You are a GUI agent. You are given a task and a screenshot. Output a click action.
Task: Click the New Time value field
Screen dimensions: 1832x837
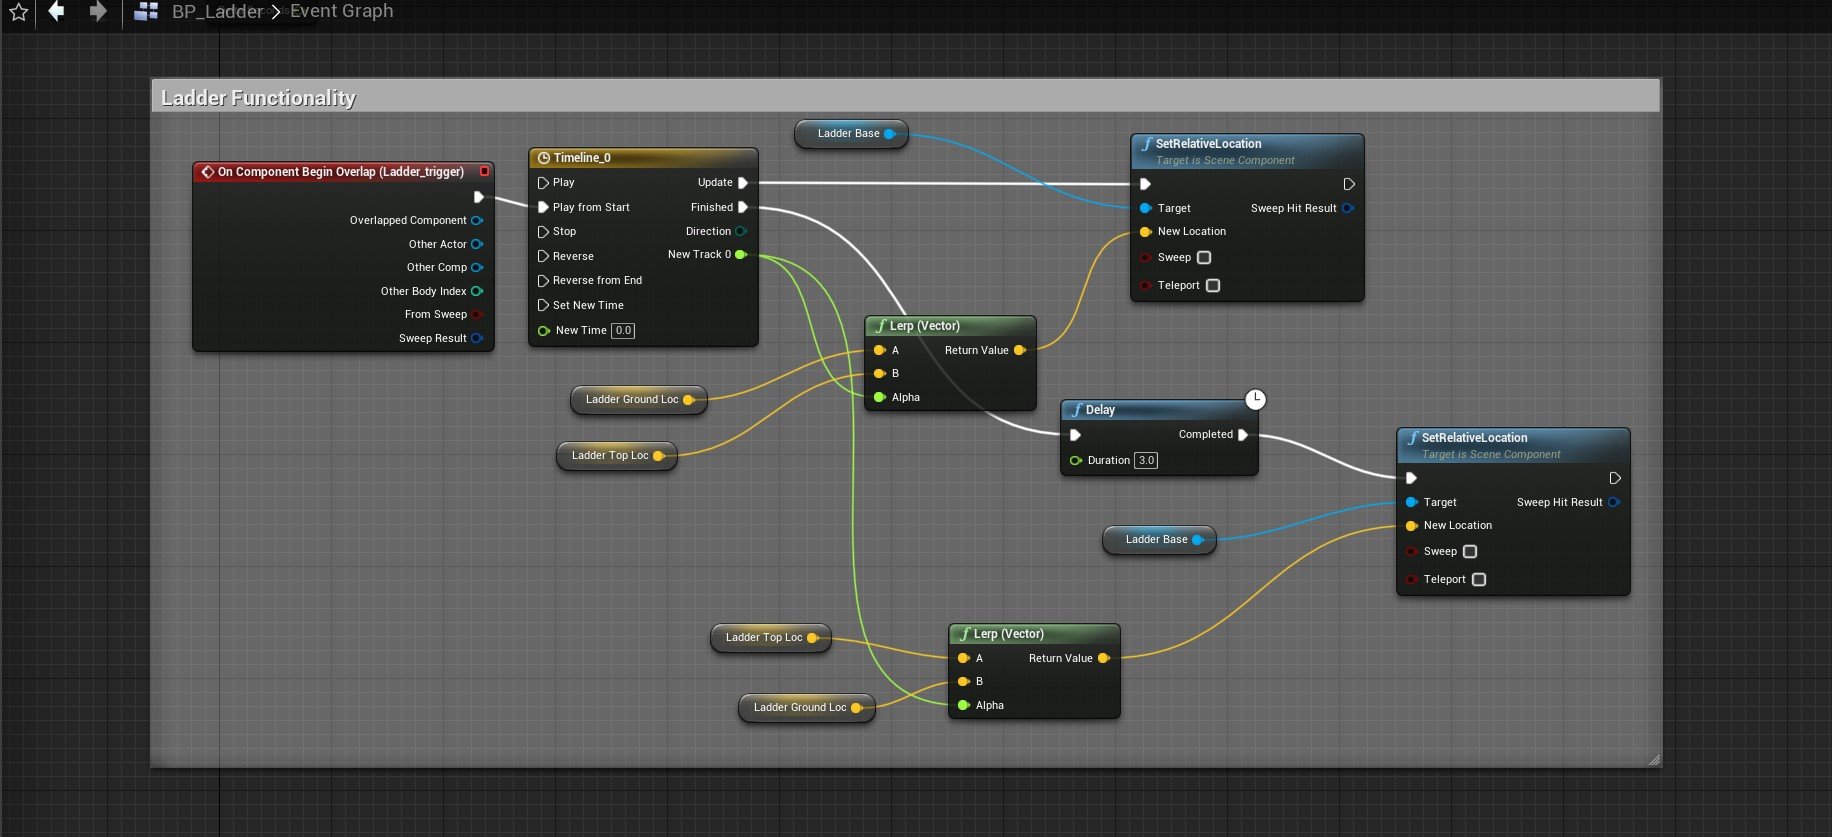623,330
